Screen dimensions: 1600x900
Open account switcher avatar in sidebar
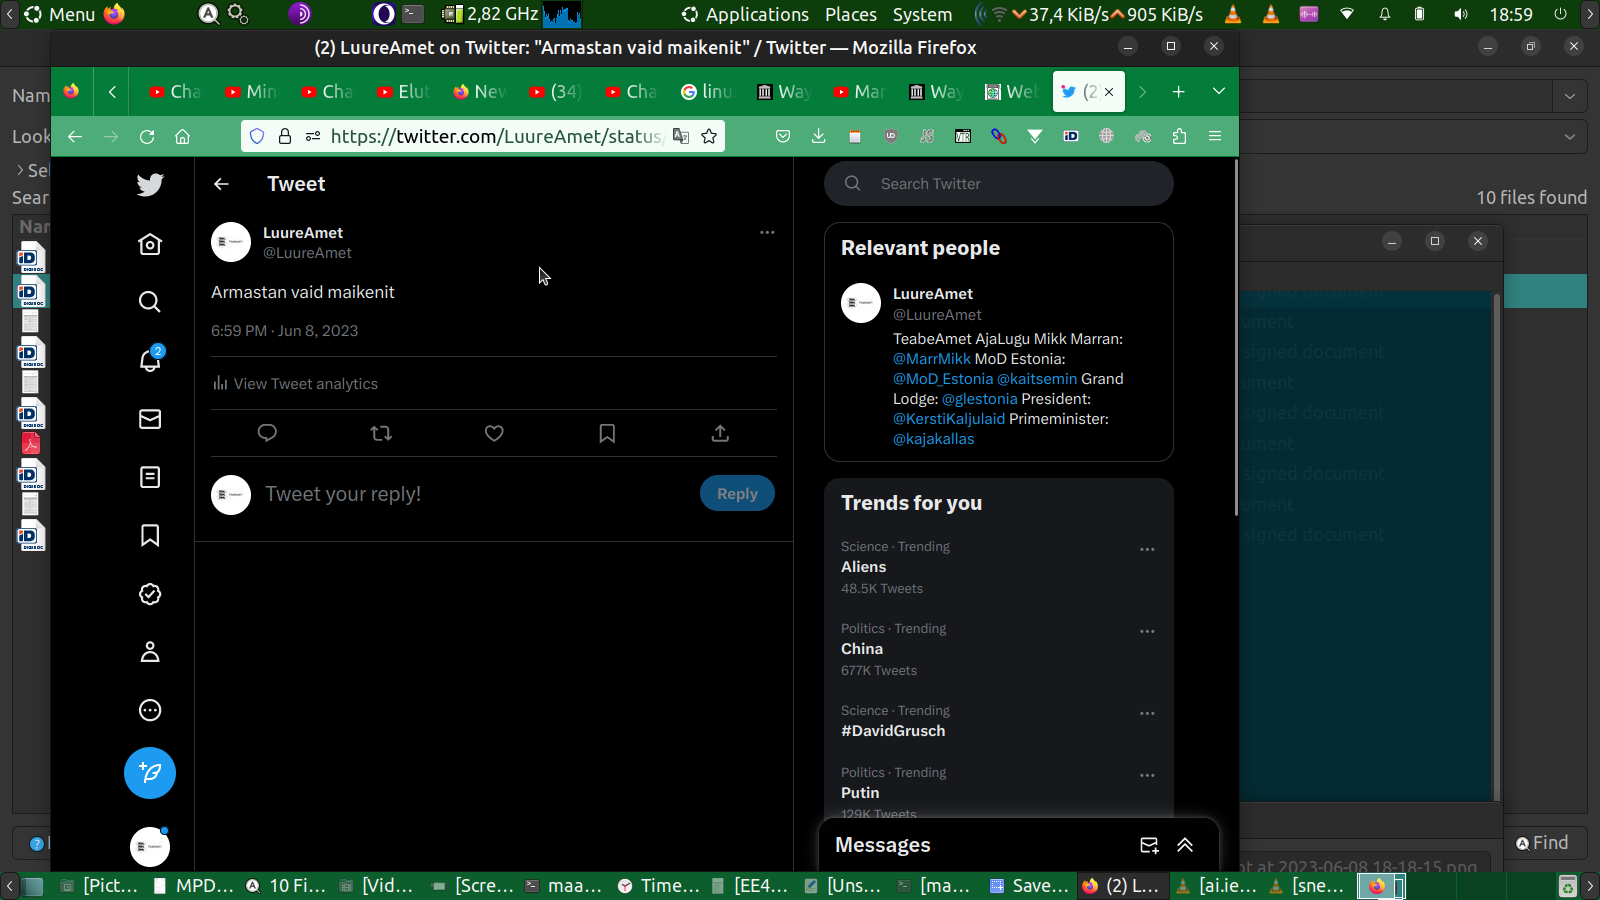(x=150, y=847)
